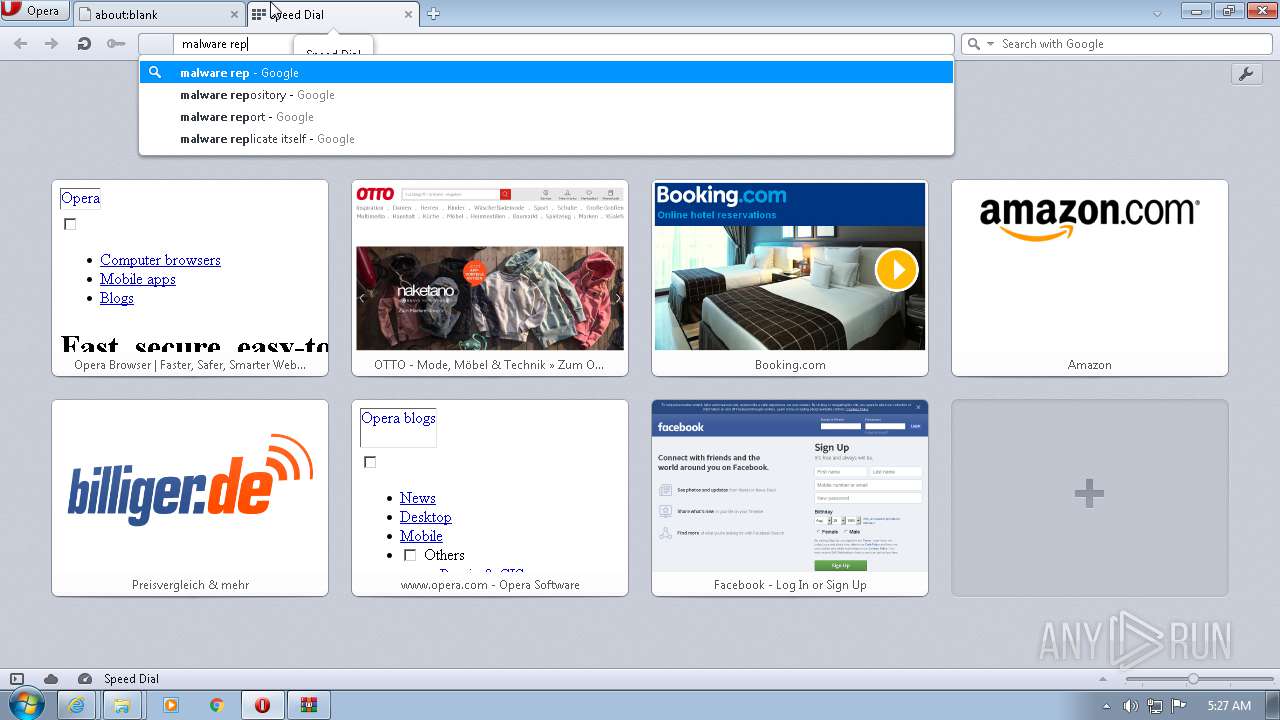Click the 'Opera blogs' heading link
Image resolution: width=1280 pixels, height=720 pixels.
click(x=398, y=418)
